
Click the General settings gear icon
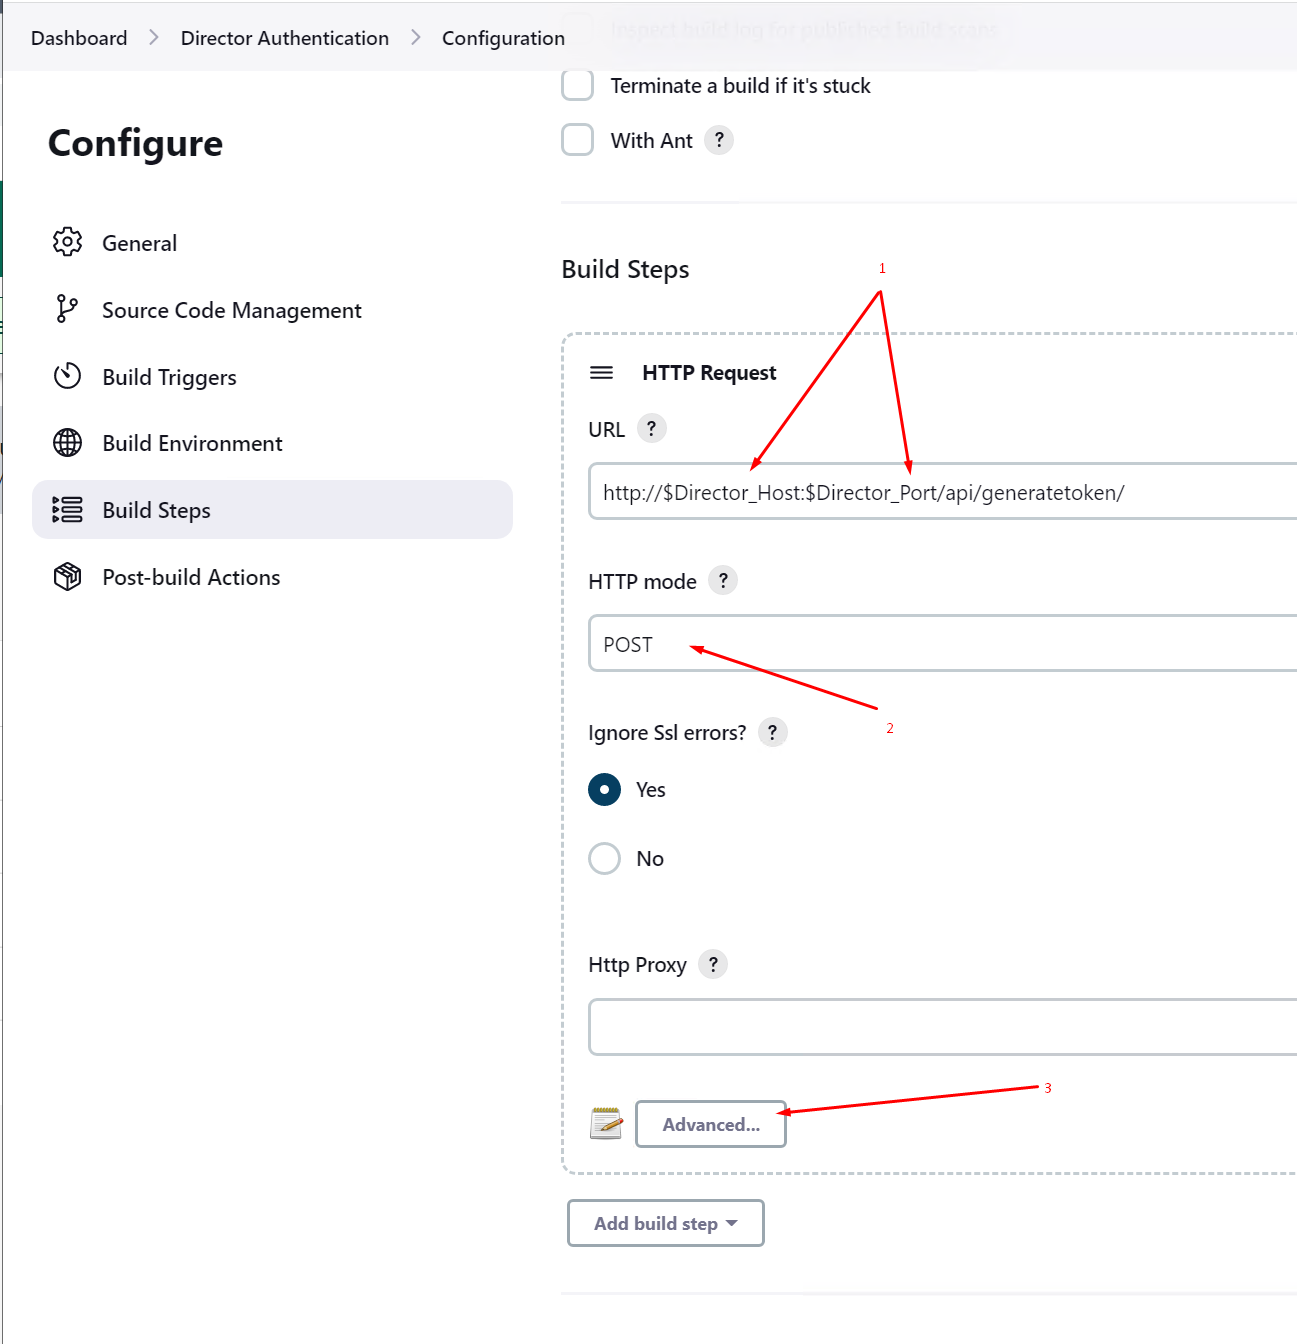(x=66, y=241)
